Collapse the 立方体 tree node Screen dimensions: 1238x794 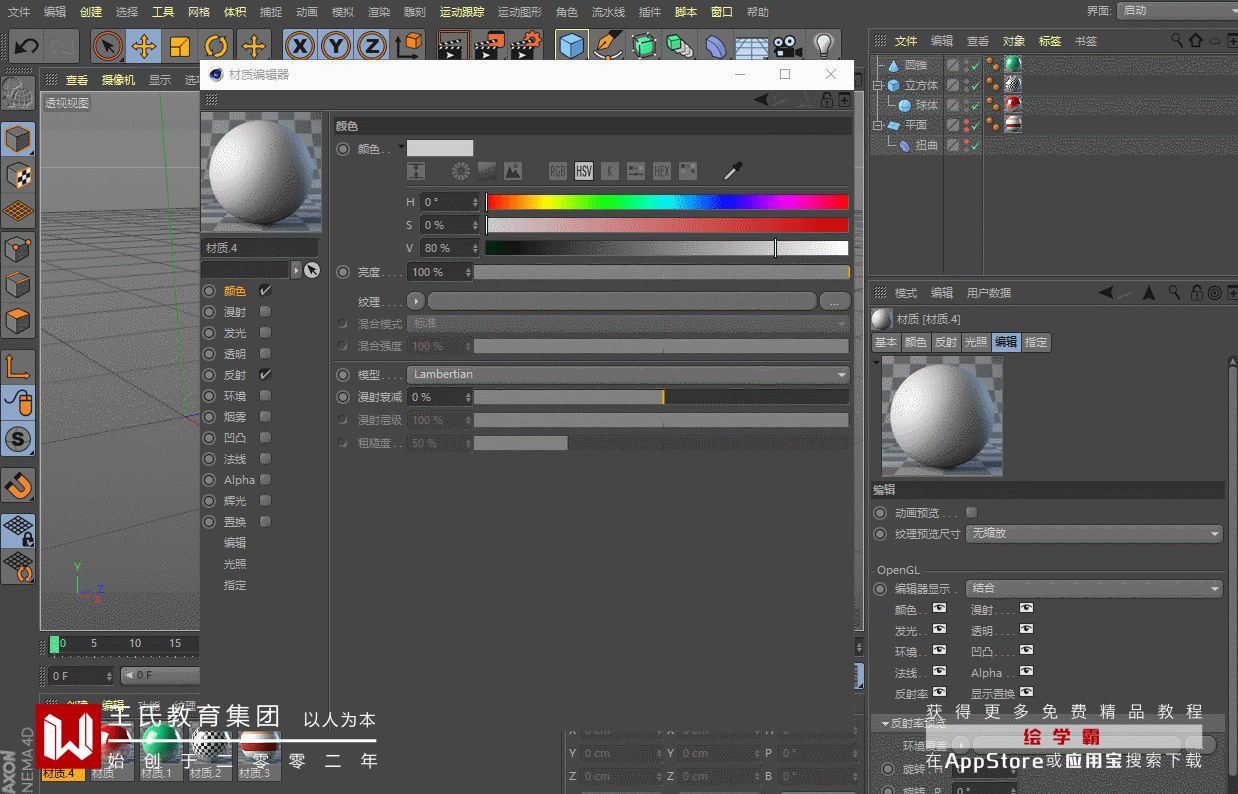click(x=878, y=85)
